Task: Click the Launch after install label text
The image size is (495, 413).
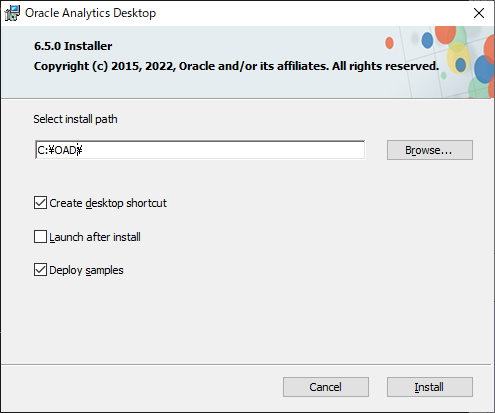Action: [95, 237]
